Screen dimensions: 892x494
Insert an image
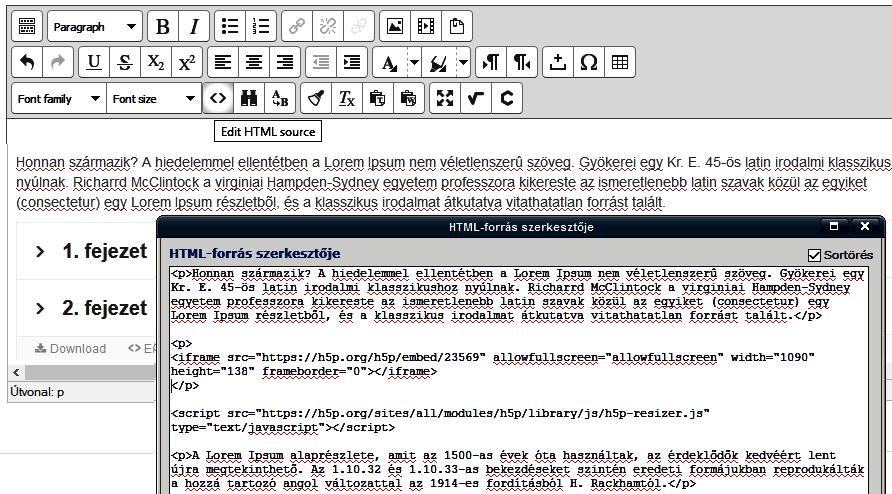(x=395, y=26)
